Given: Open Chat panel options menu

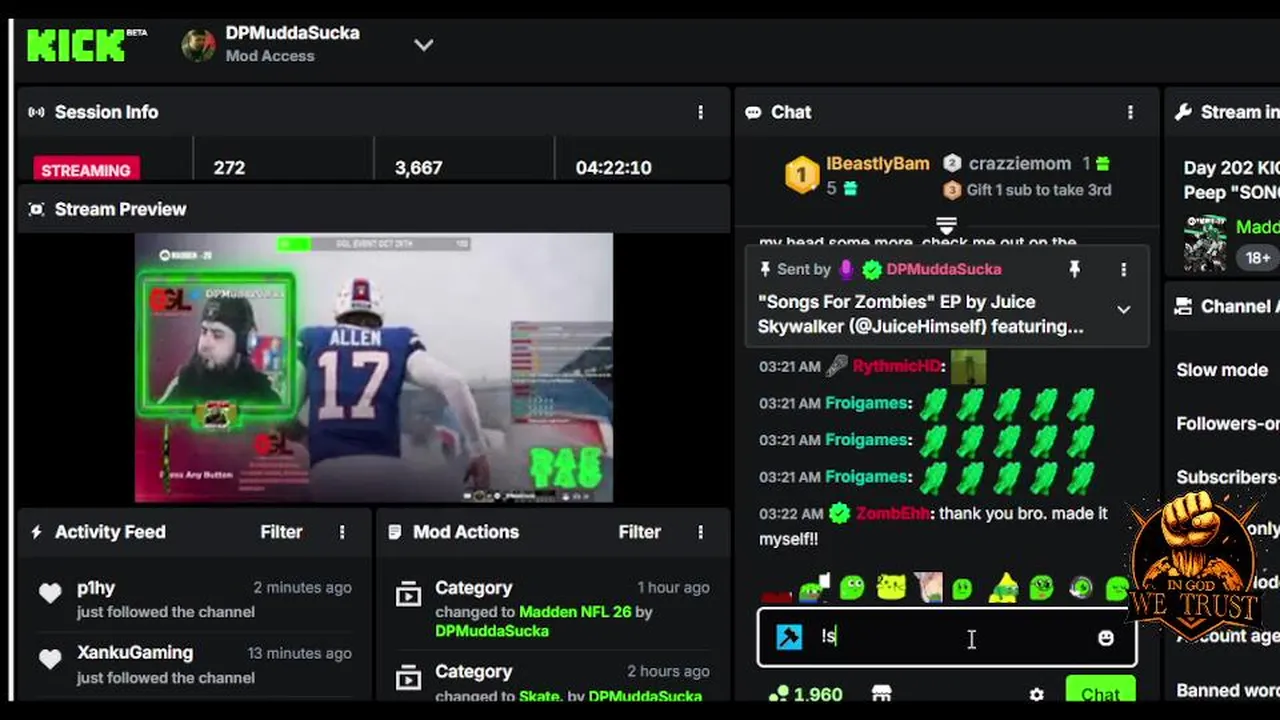Looking at the screenshot, I should [1131, 112].
